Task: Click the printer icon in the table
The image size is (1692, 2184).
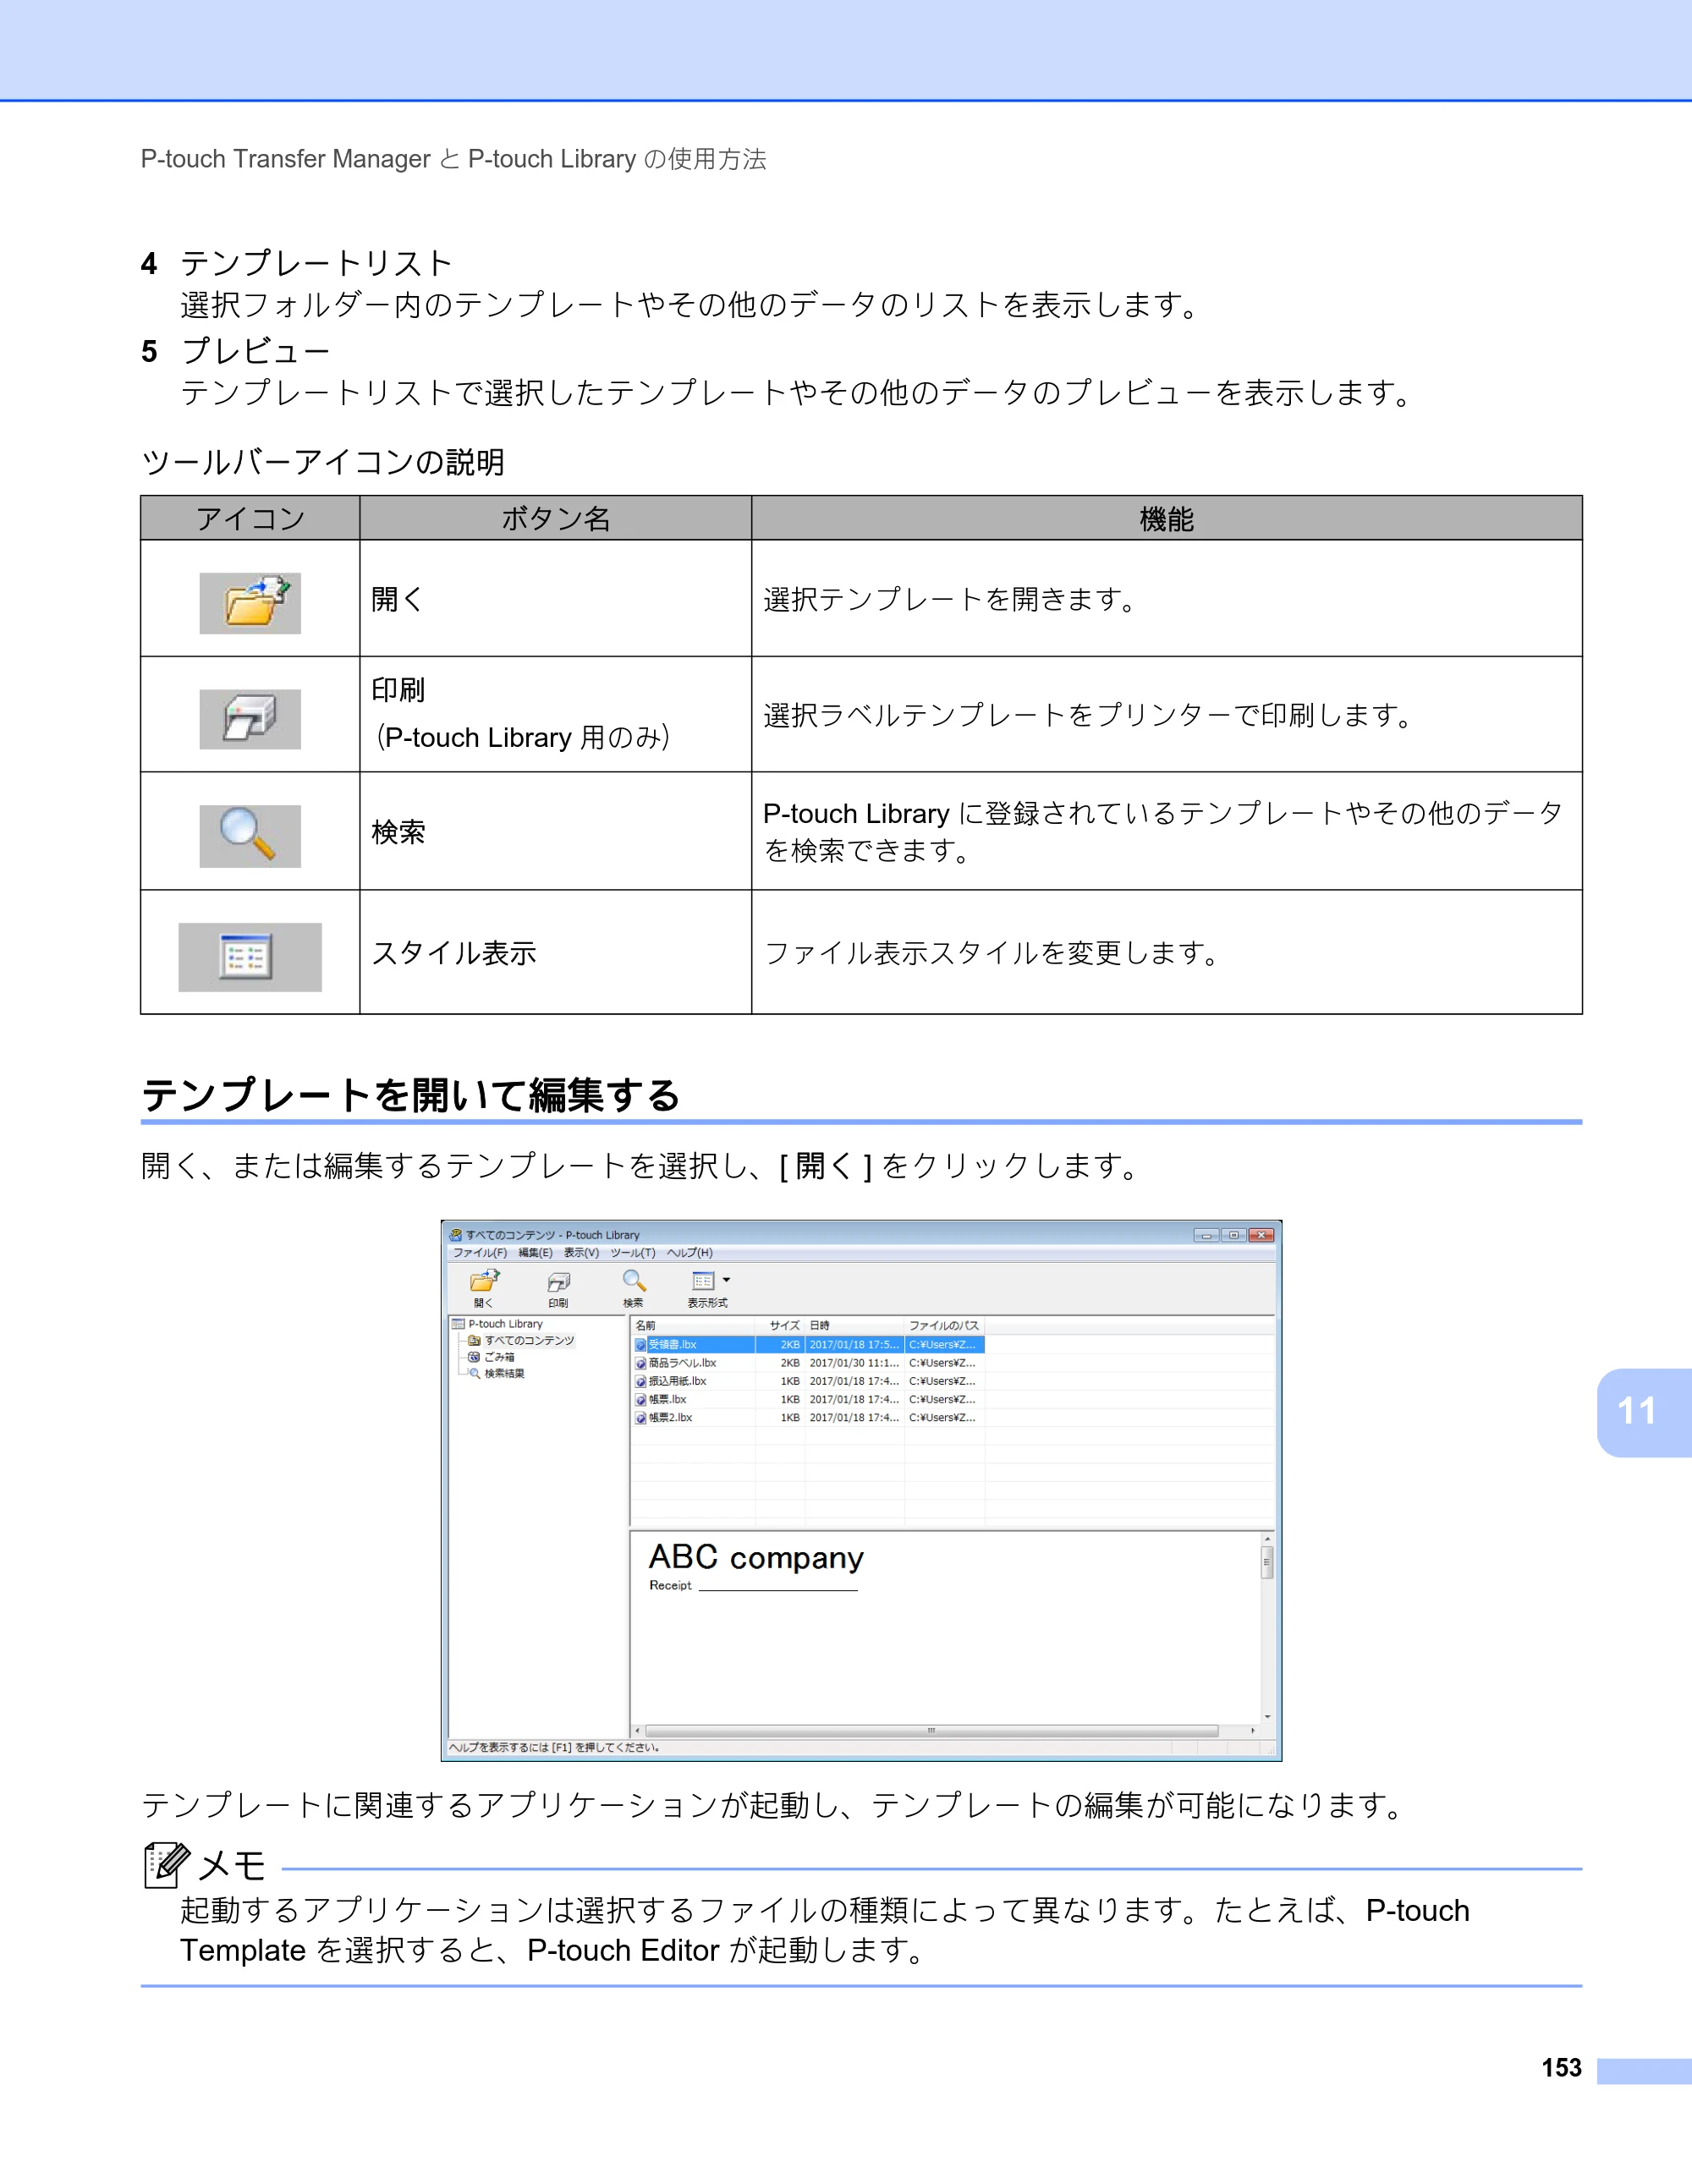Action: click(x=250, y=719)
